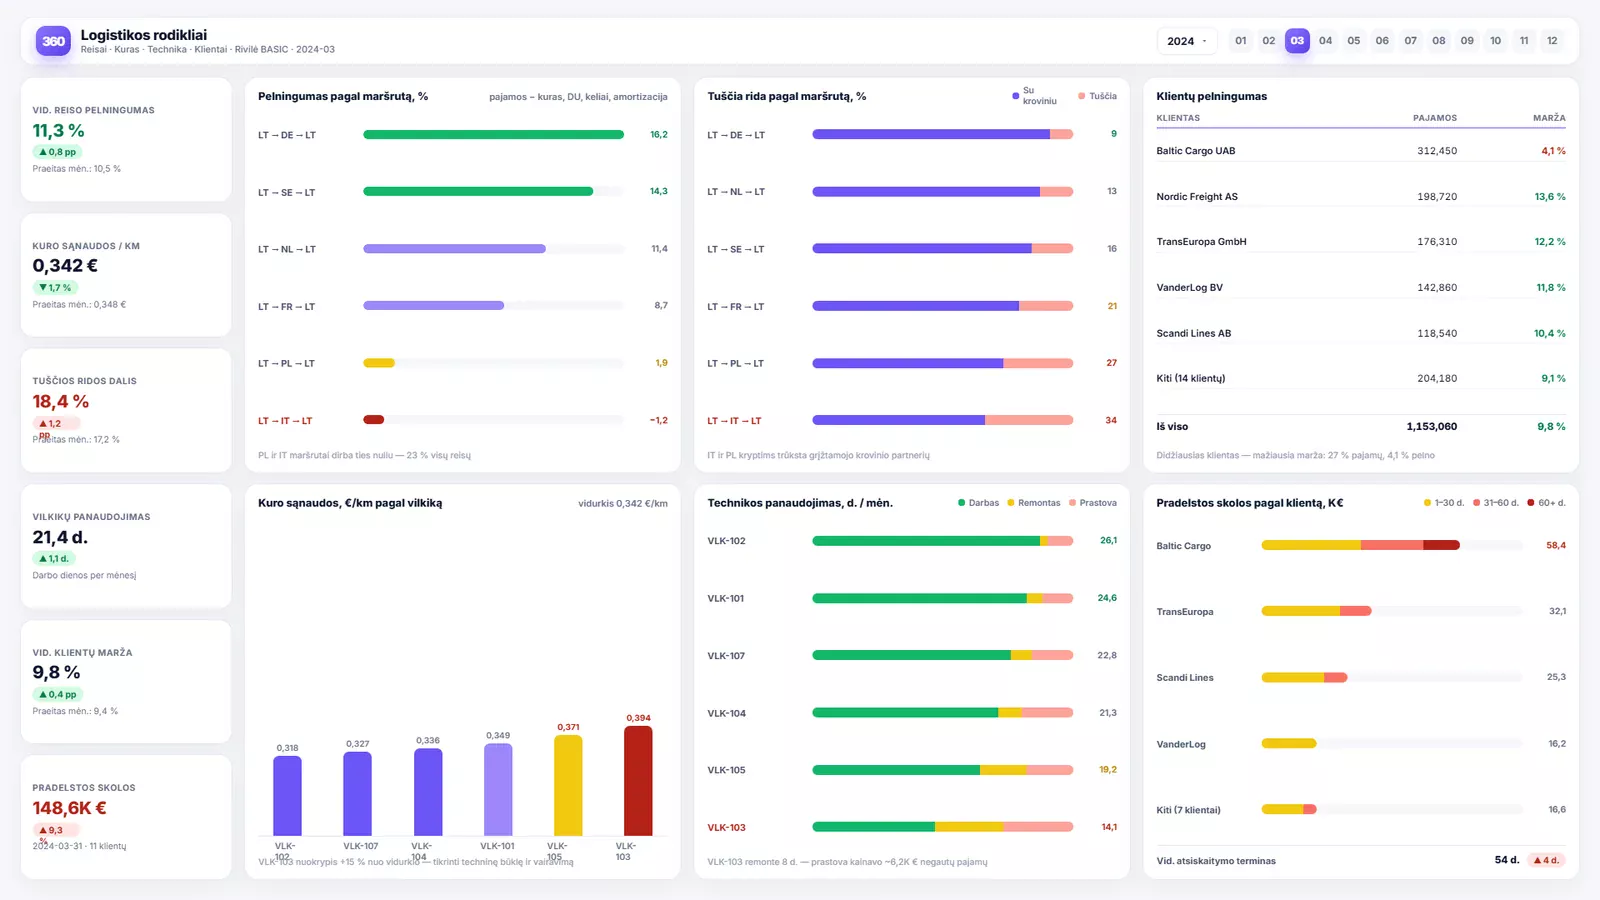Open the Scandi Lines AB client row
Image resolution: width=1600 pixels, height=900 pixels.
[x=1361, y=334]
